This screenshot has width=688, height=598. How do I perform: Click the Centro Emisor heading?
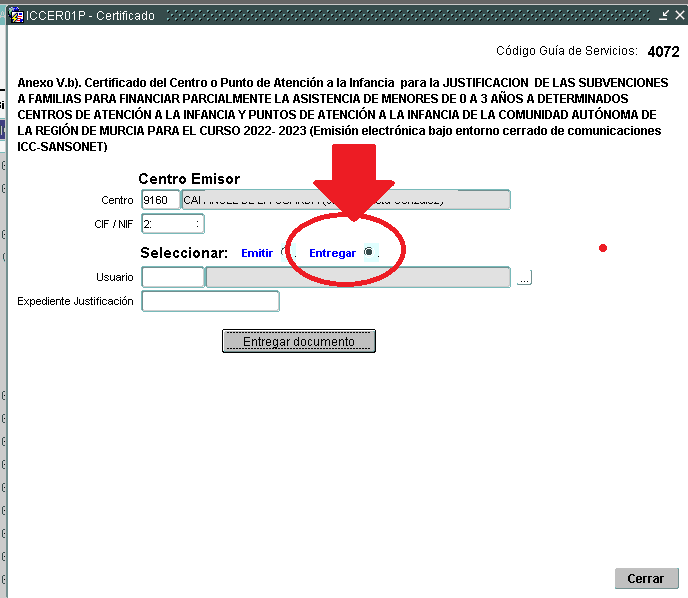point(189,179)
